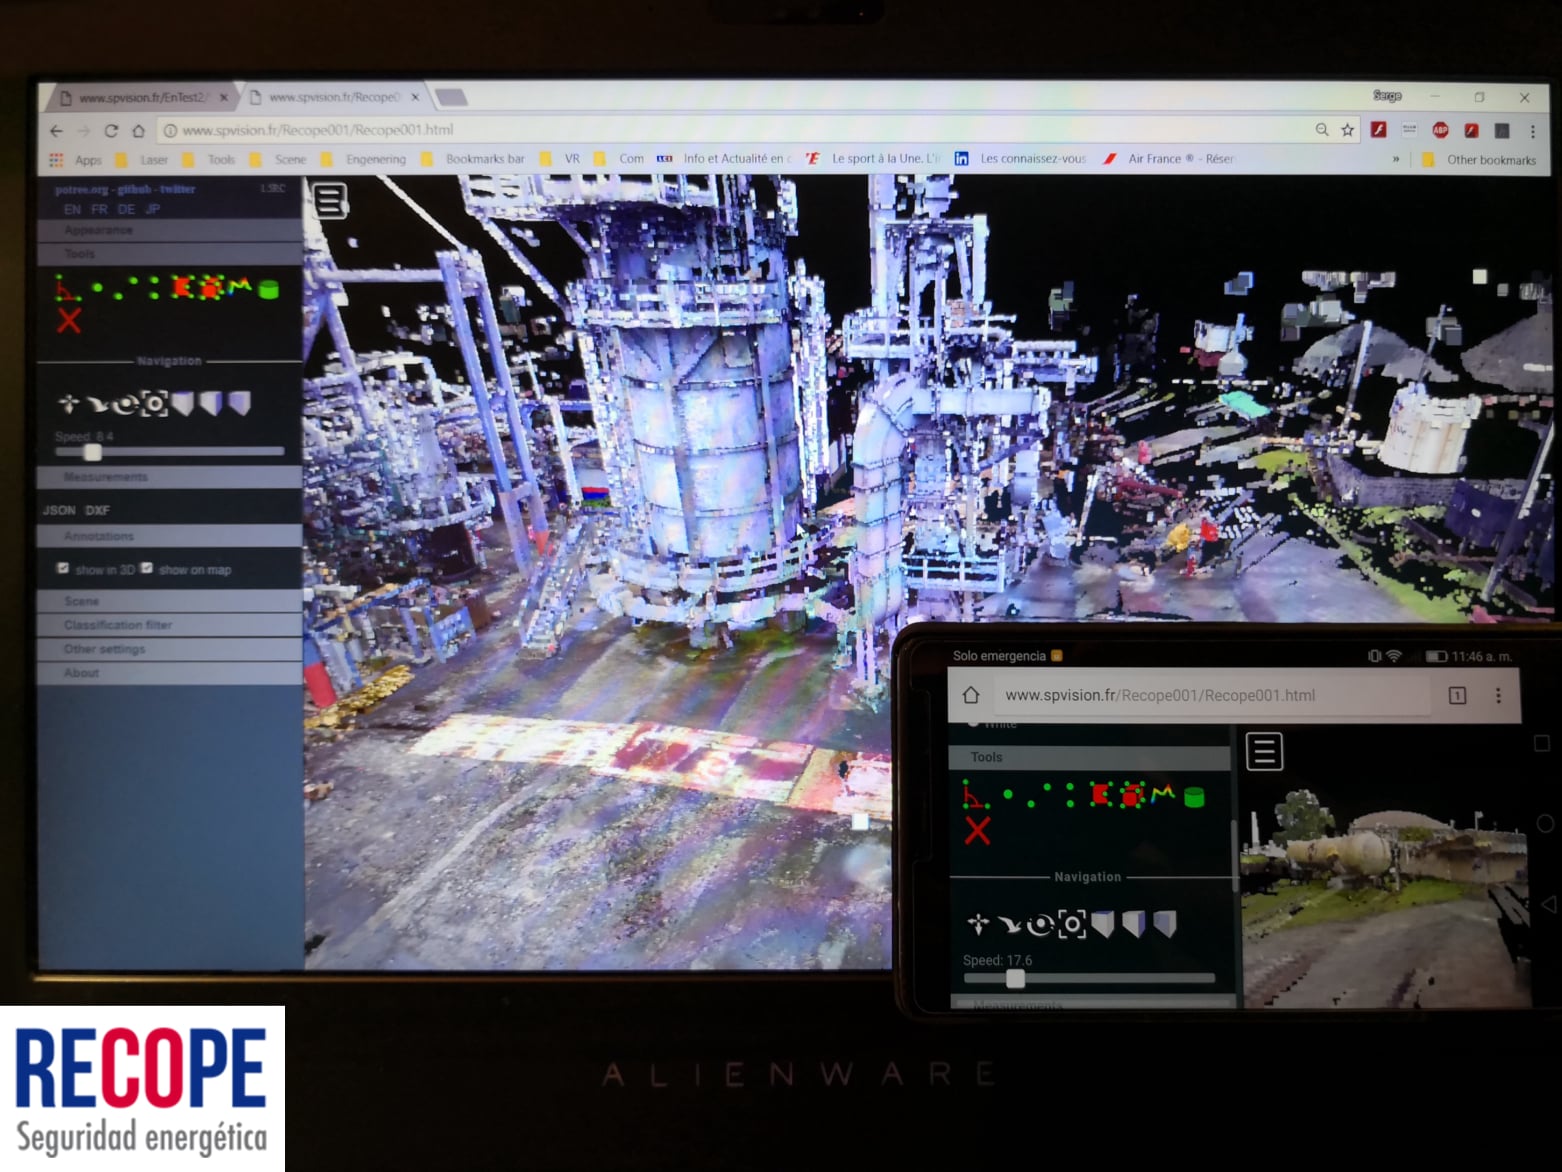
Task: Select the green cylinder volume tool on laptop
Action: pyautogui.click(x=268, y=290)
